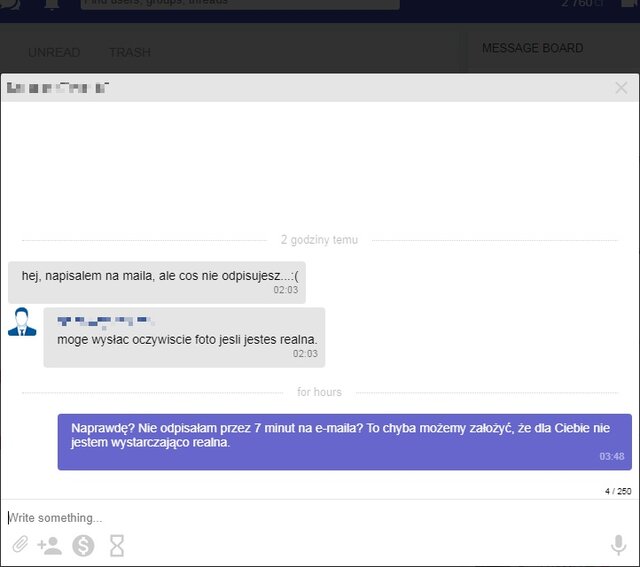This screenshot has height=567, width=640.
Task: Focus the 'Write something...' message field
Action: coord(300,517)
